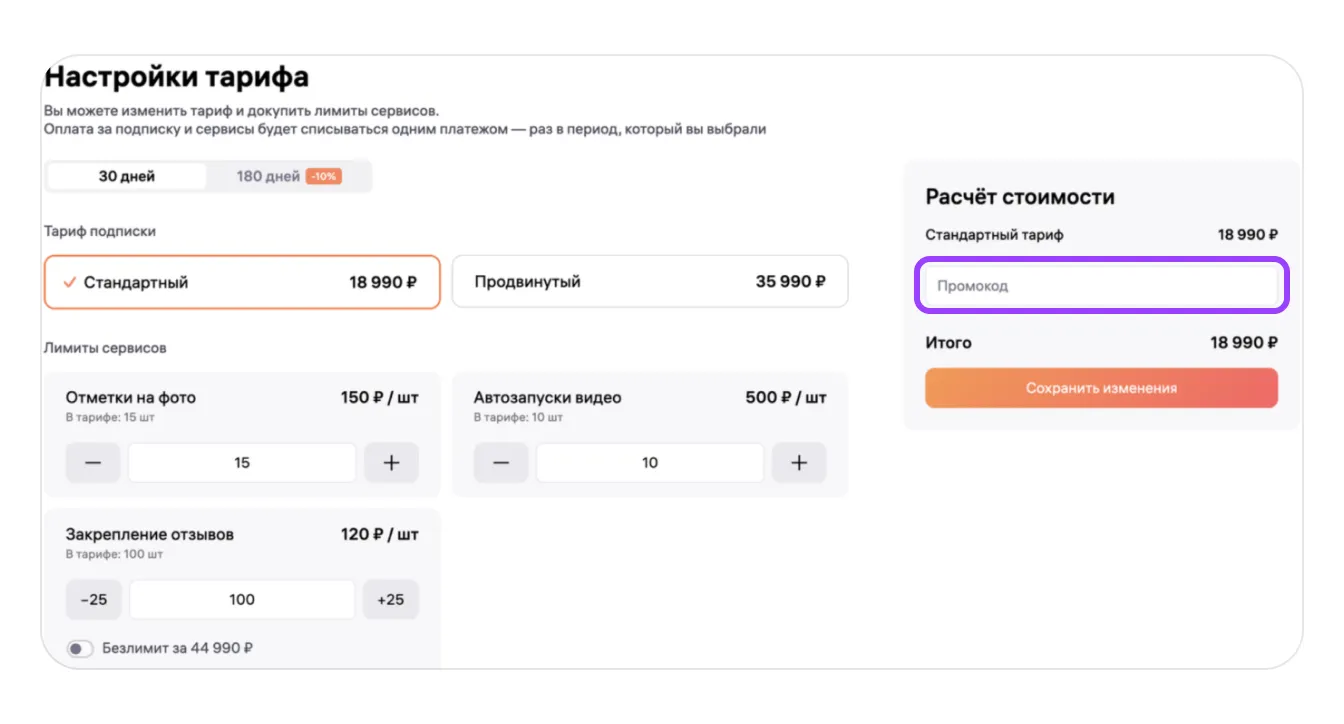This screenshot has width=1344, height=724.
Task: Click the Итого total price 18 990 ₽
Action: (1243, 343)
